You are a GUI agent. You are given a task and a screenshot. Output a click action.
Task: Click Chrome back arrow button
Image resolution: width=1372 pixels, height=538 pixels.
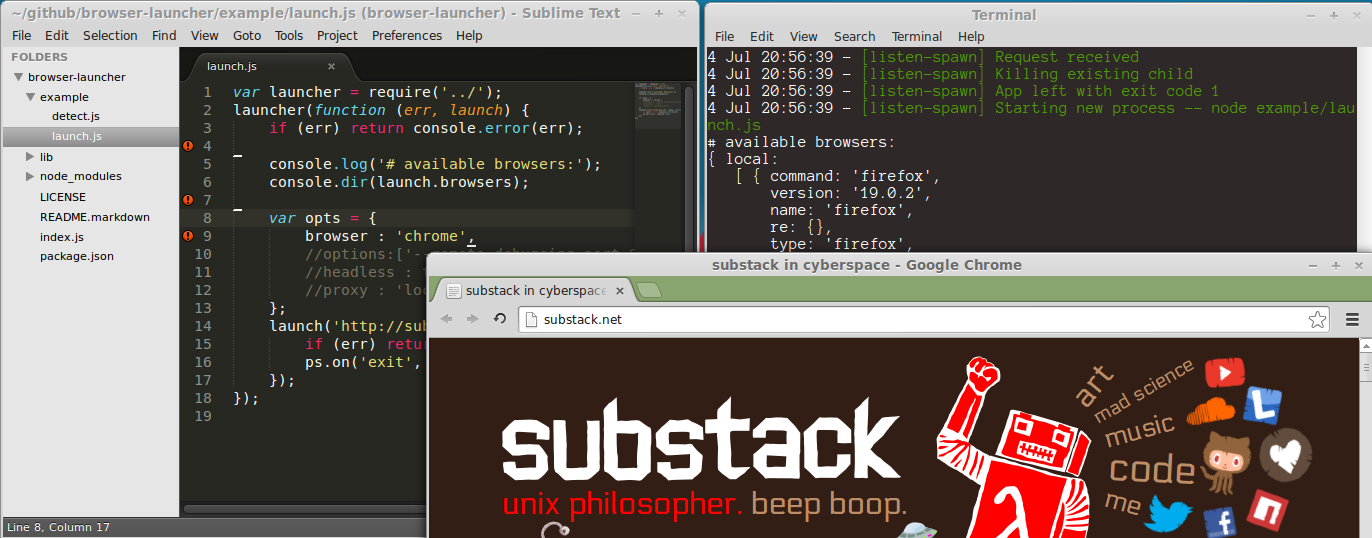[446, 319]
